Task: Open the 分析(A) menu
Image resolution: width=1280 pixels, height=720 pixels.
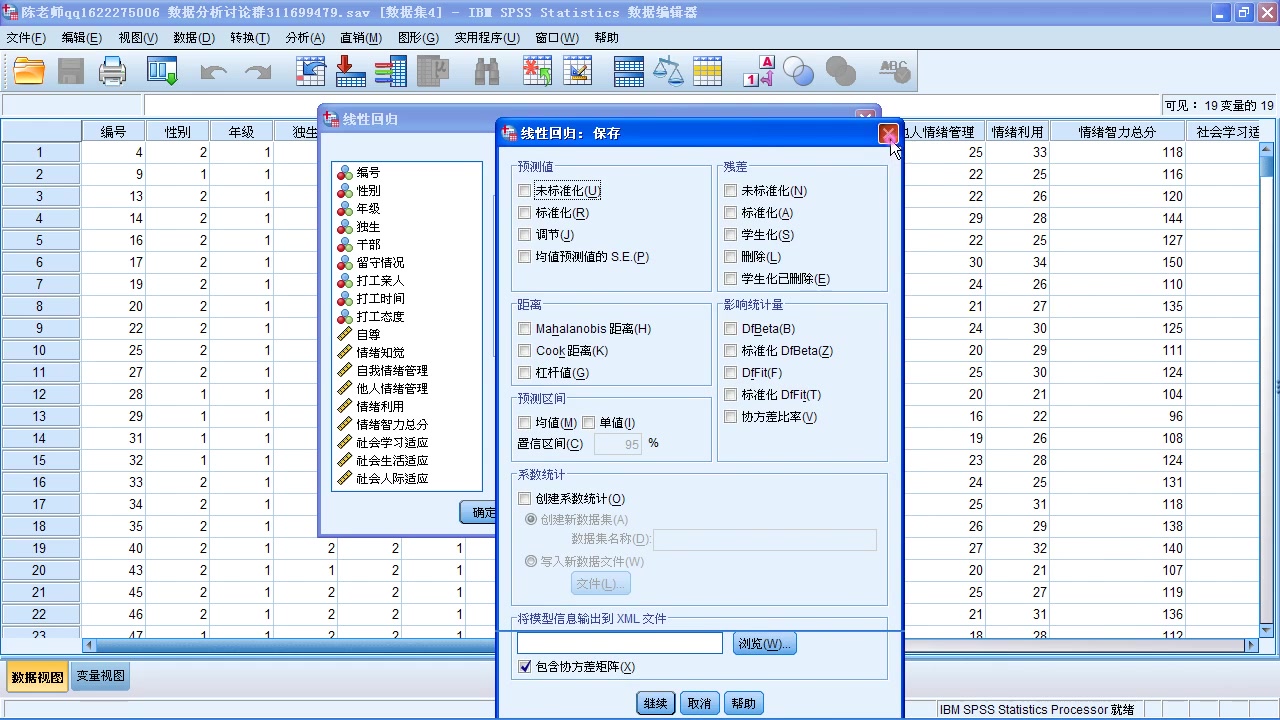Action: [x=305, y=38]
